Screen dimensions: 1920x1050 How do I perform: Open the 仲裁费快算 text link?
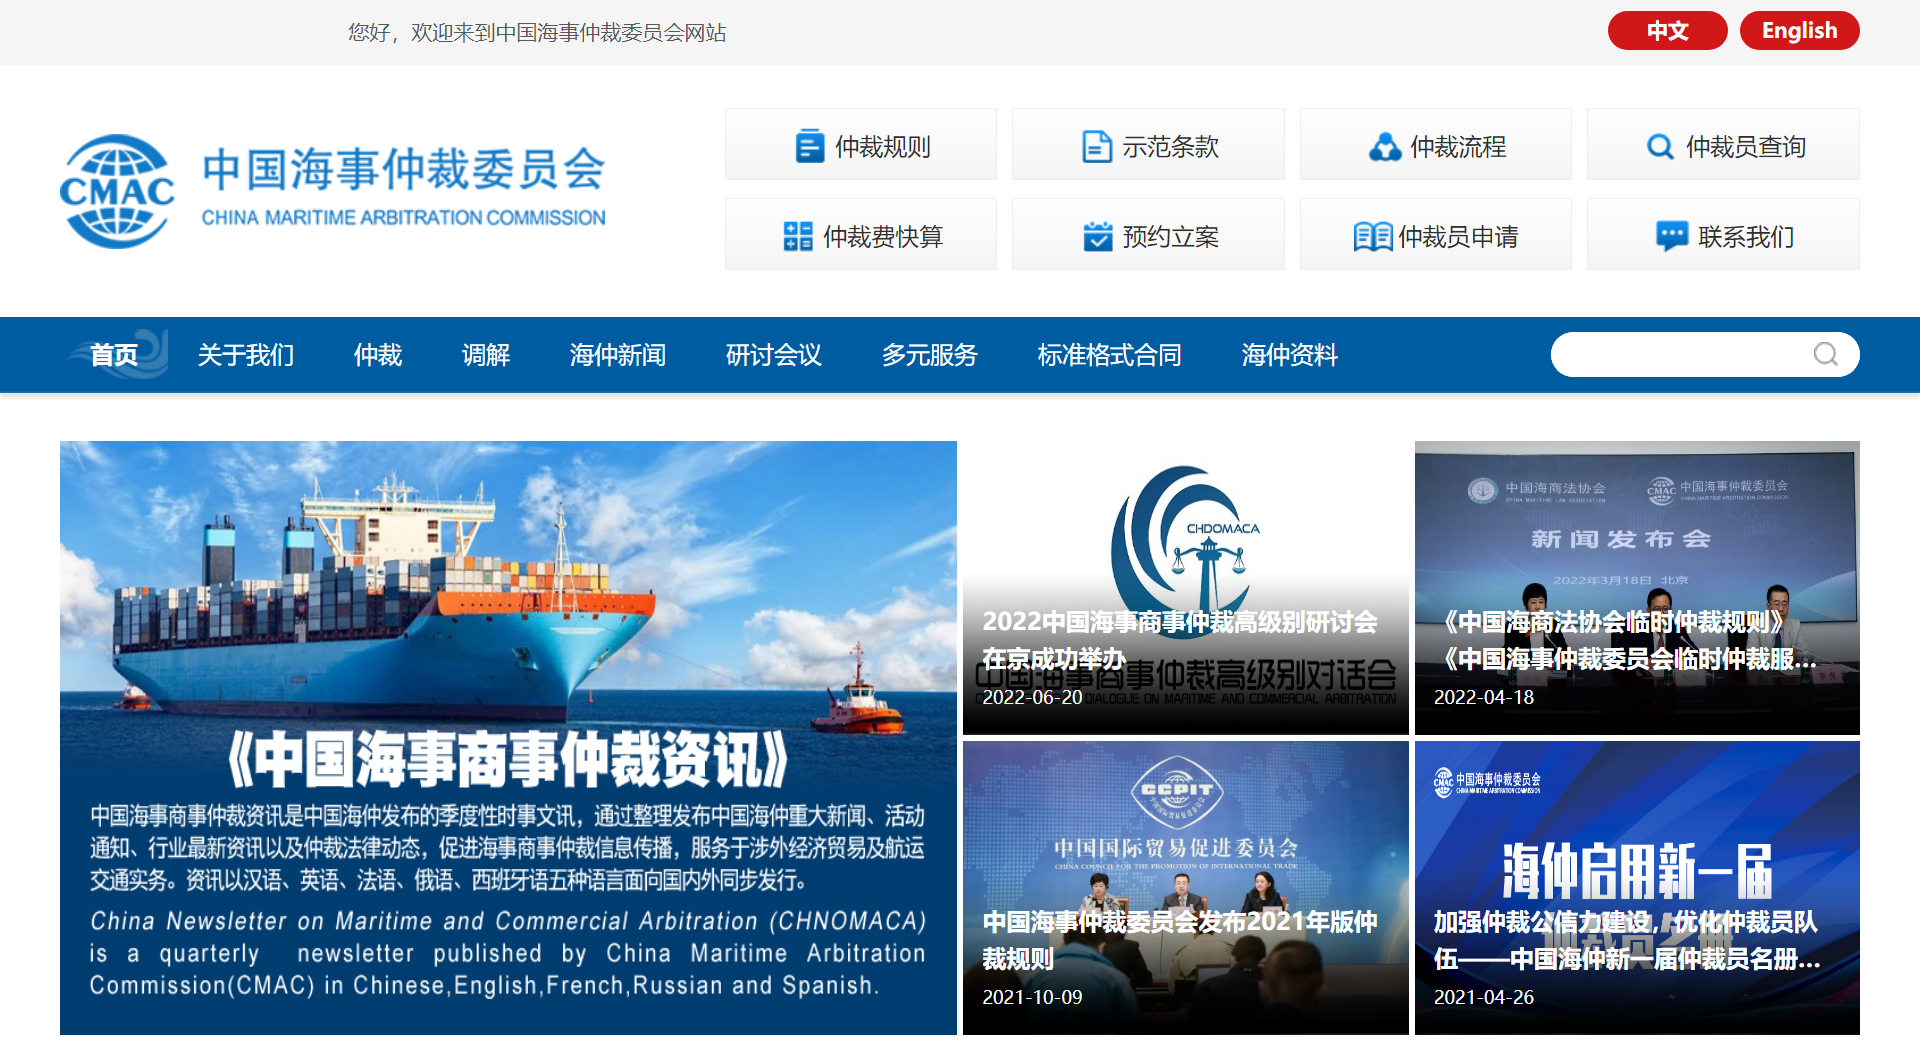point(883,237)
